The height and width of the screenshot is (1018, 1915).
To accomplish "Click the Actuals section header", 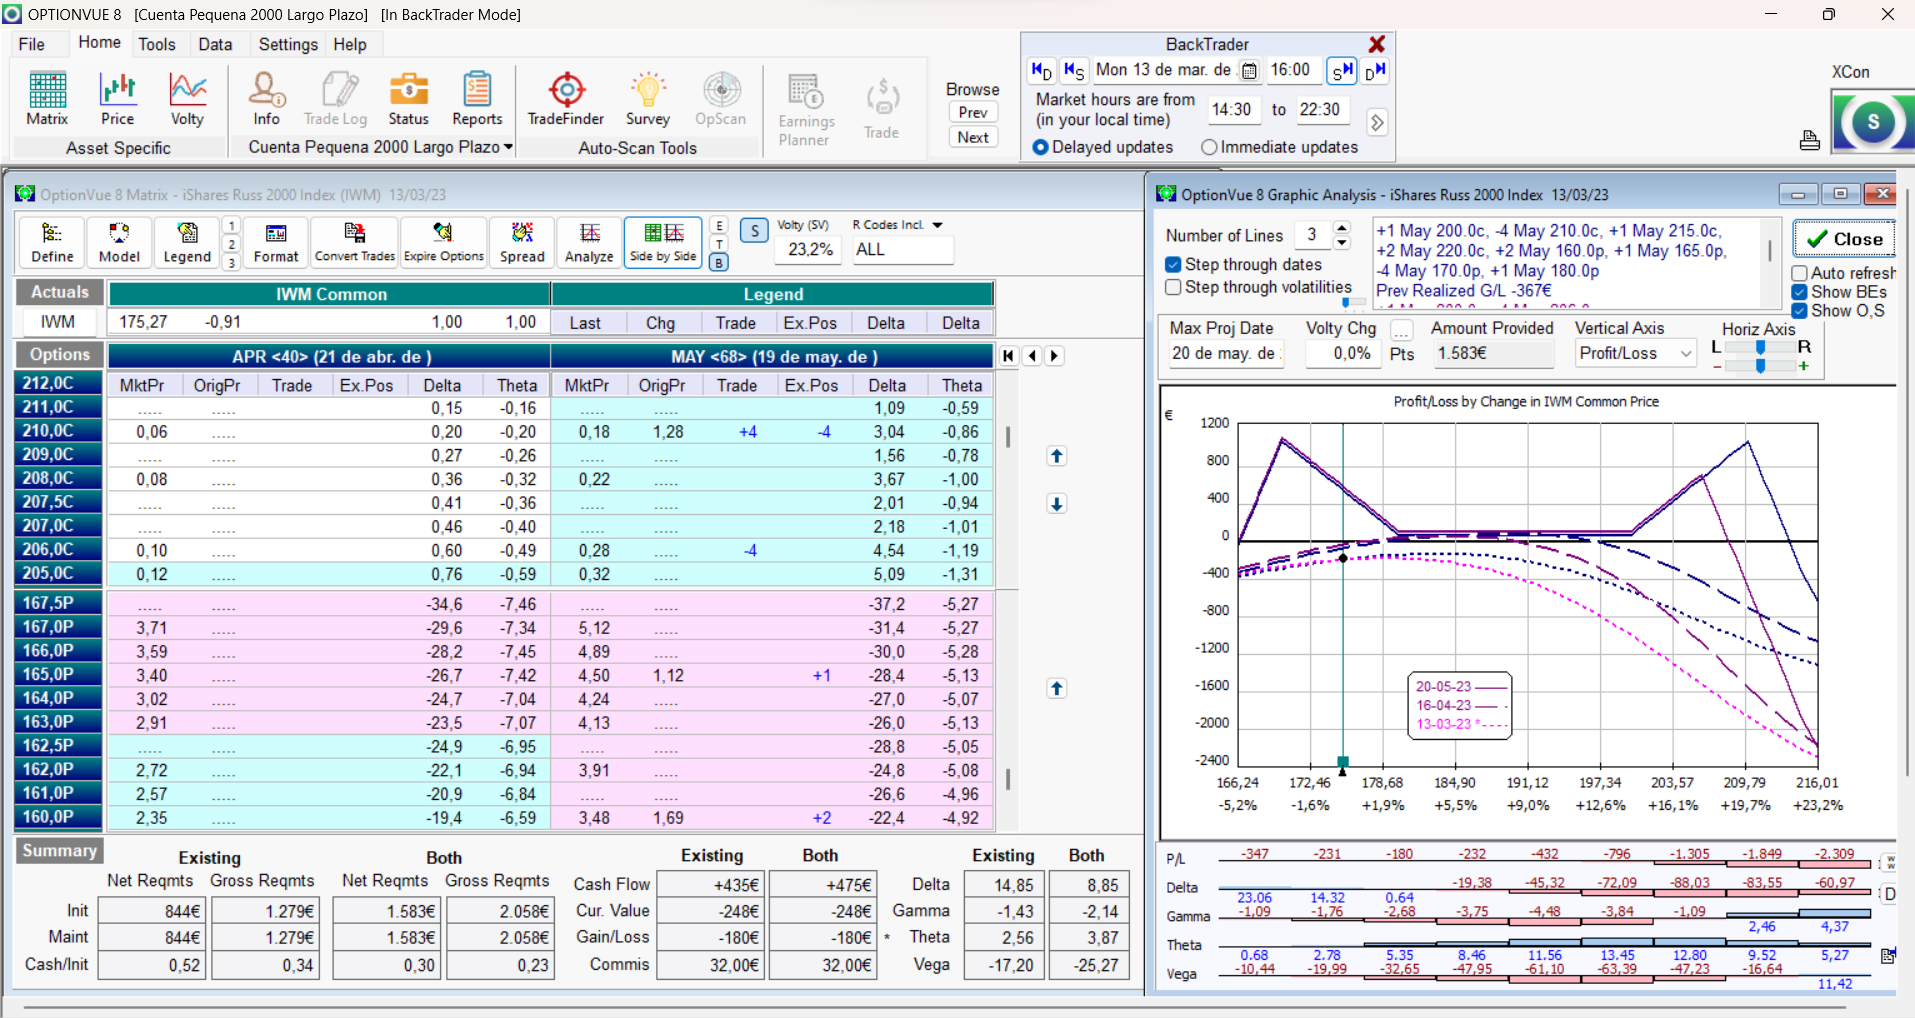I will click(x=59, y=292).
